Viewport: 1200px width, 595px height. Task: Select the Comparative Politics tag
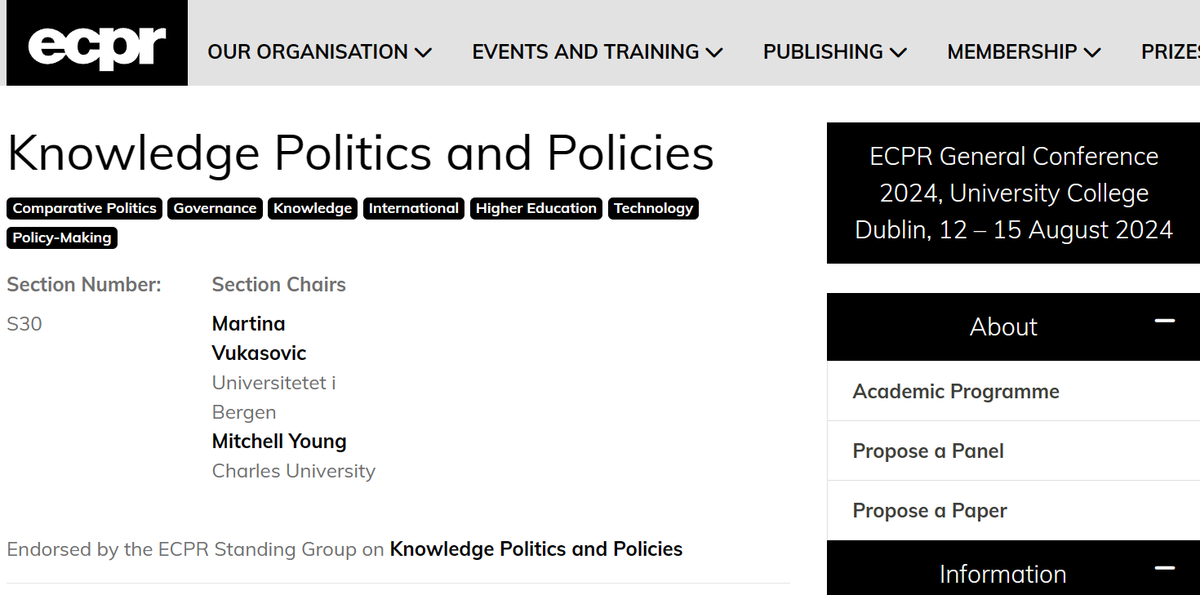(x=85, y=208)
